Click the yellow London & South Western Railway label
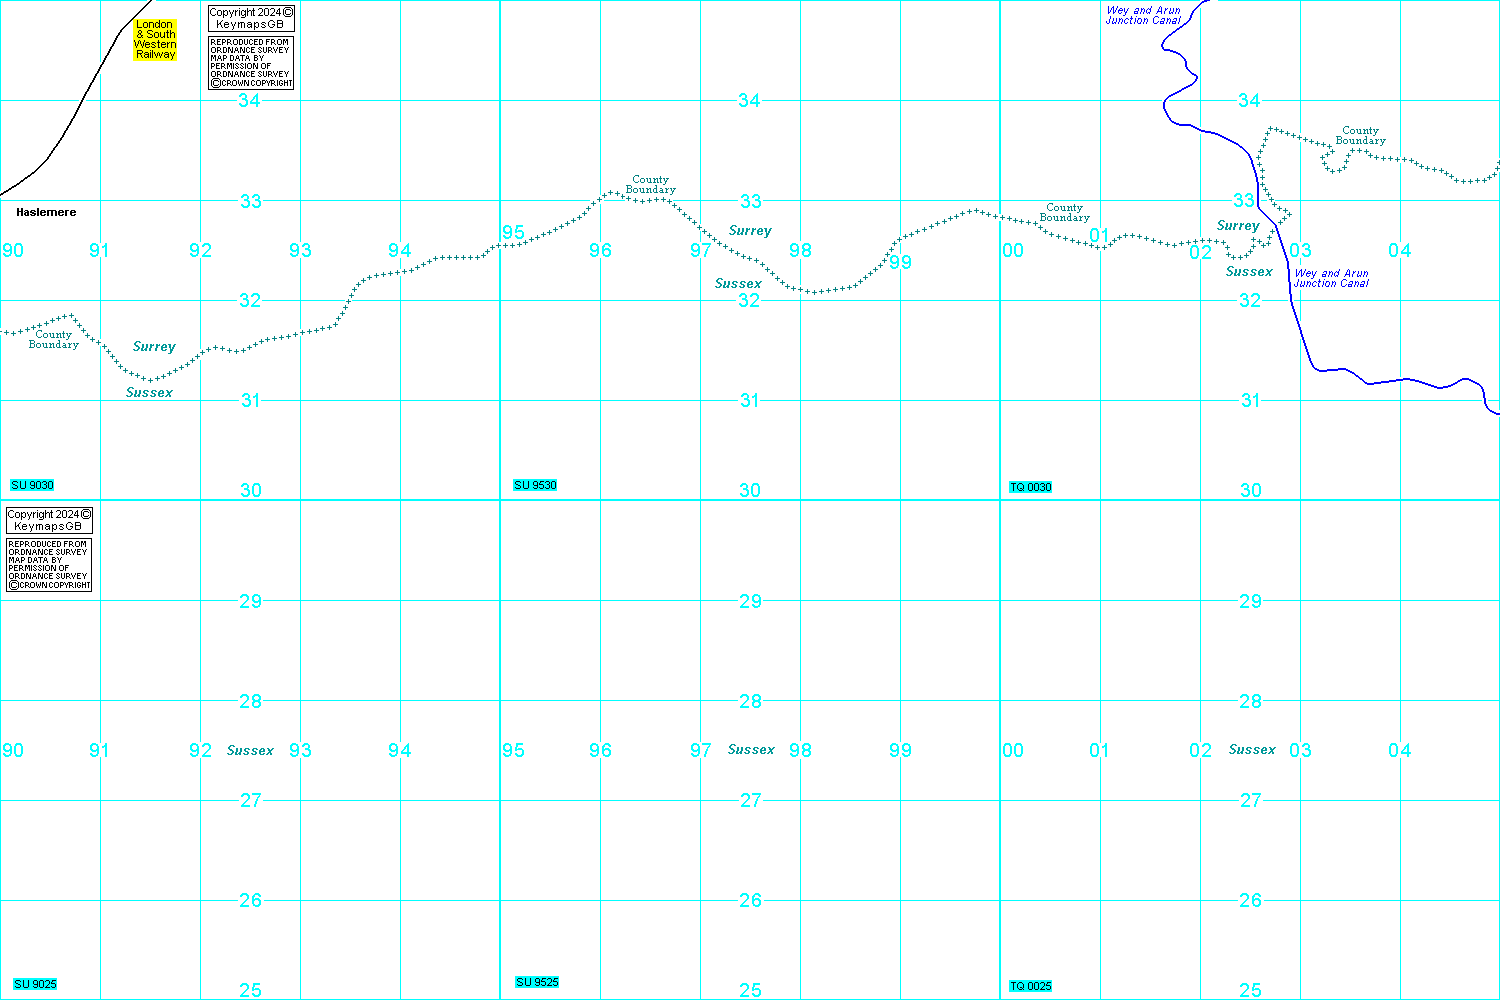Image resolution: width=1500 pixels, height=1000 pixels. pyautogui.click(x=155, y=40)
